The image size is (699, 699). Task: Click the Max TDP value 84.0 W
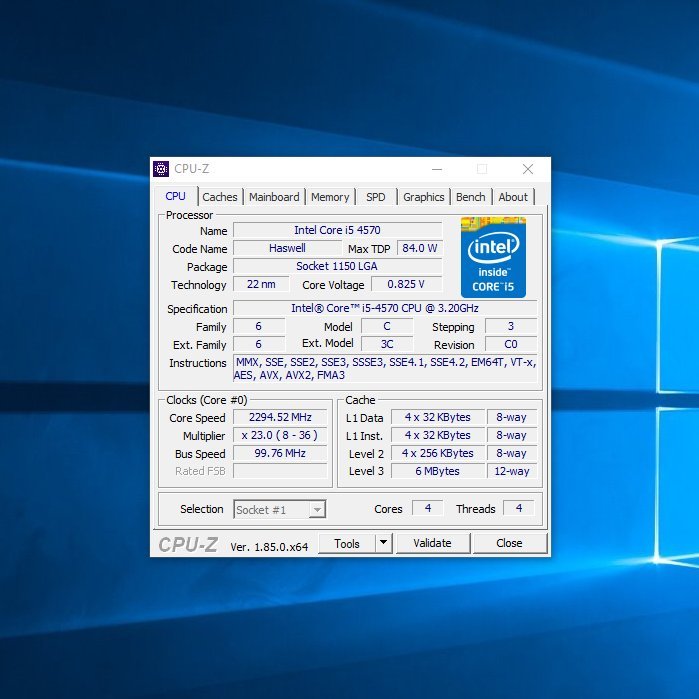pos(419,248)
